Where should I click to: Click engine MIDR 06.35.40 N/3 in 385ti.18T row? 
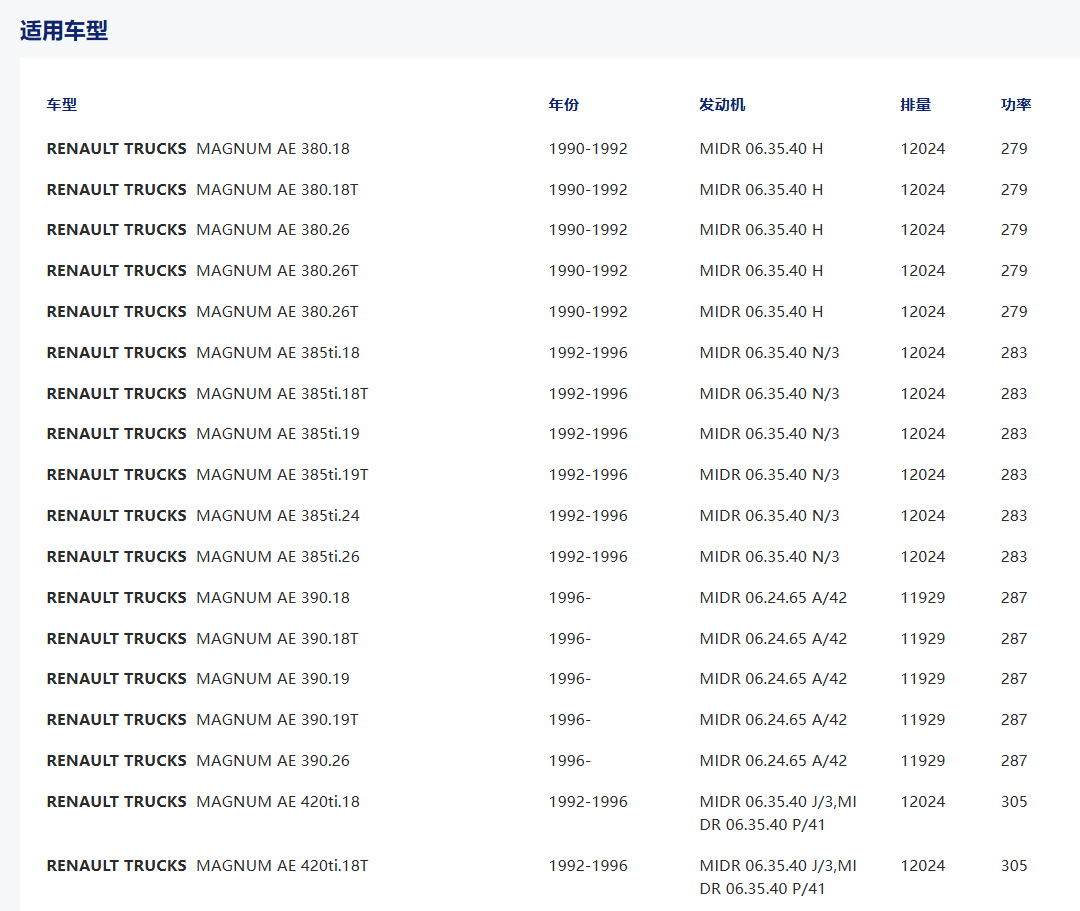(769, 393)
